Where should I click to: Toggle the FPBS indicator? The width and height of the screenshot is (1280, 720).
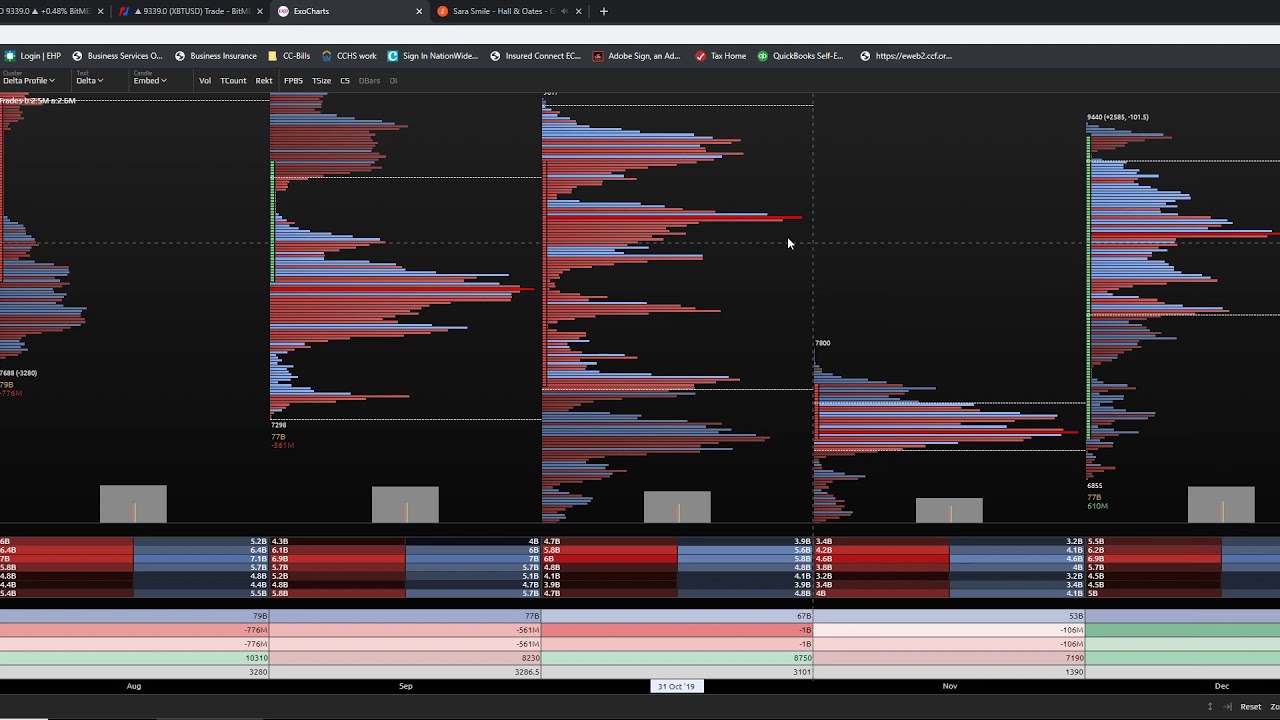(293, 80)
